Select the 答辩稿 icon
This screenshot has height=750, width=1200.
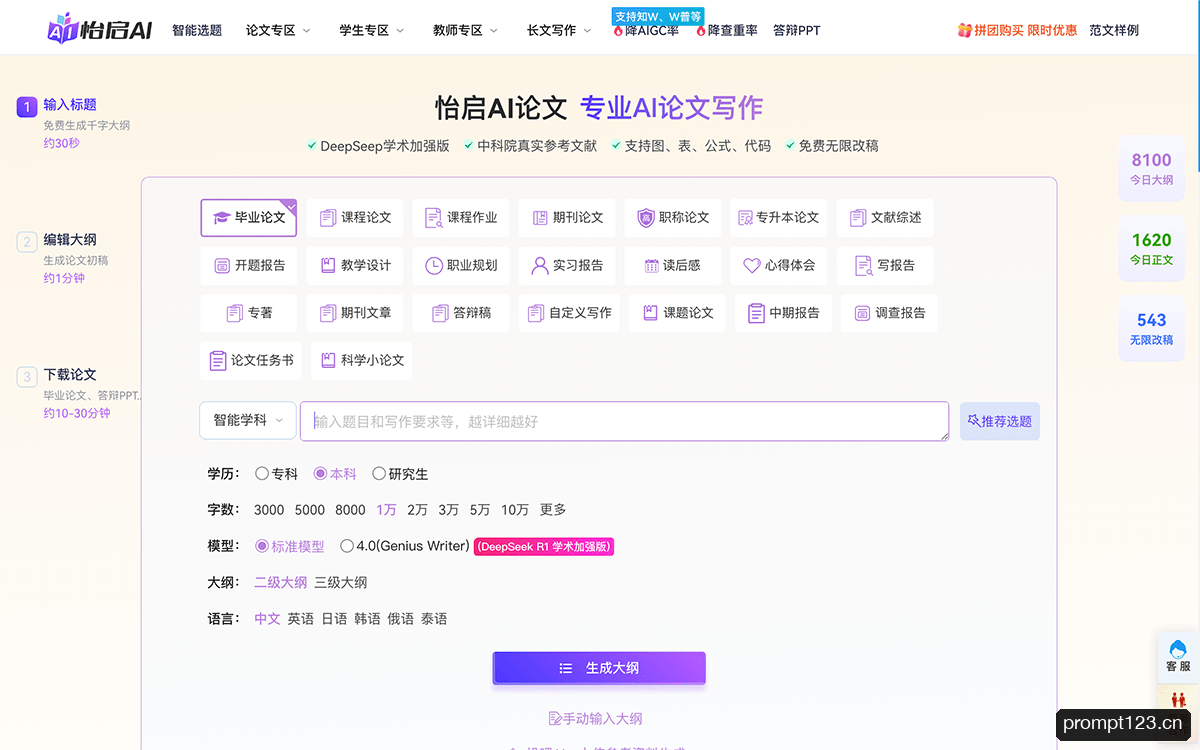pyautogui.click(x=440, y=313)
